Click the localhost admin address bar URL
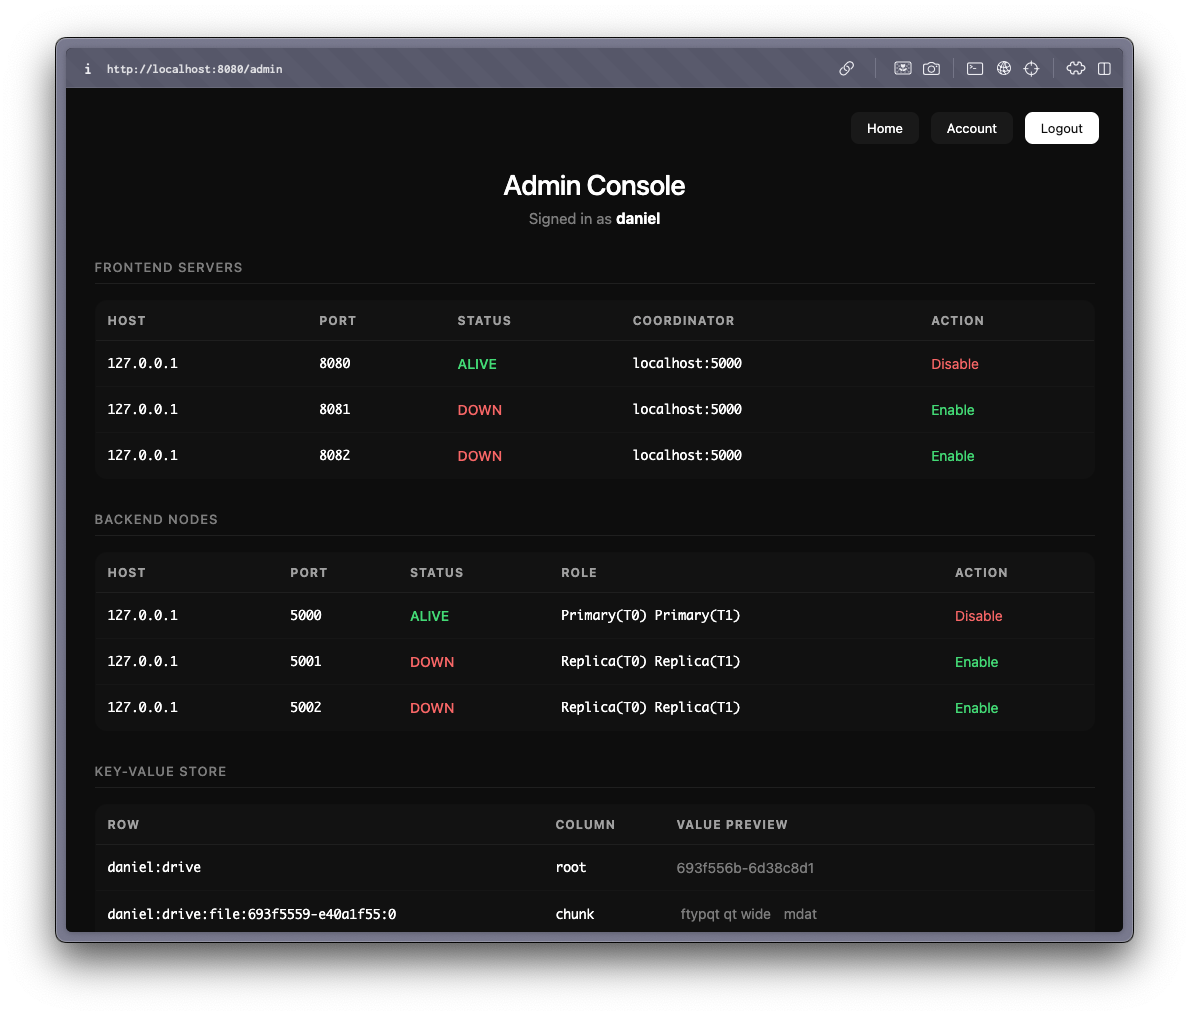The width and height of the screenshot is (1189, 1016). [x=194, y=69]
